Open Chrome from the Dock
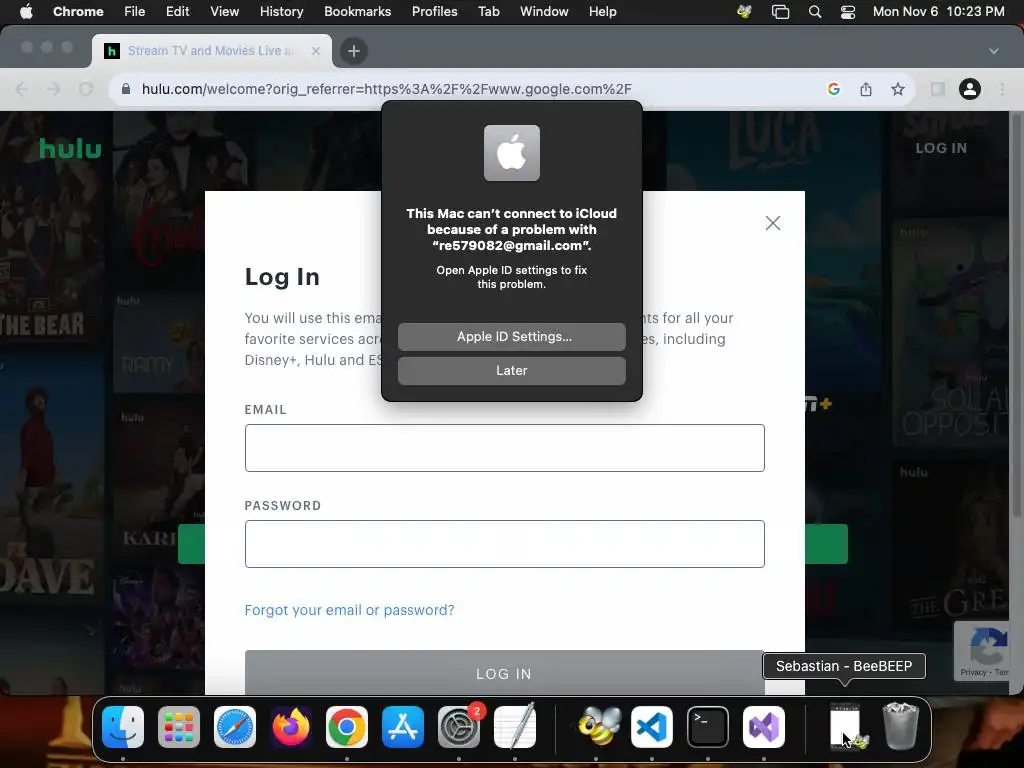This screenshot has height=768, width=1024. tap(347, 727)
